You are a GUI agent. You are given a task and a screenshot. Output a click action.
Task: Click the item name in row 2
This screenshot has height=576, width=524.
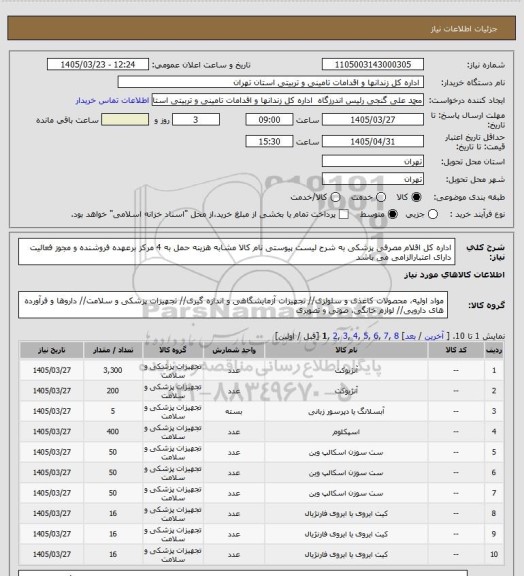tap(346, 391)
